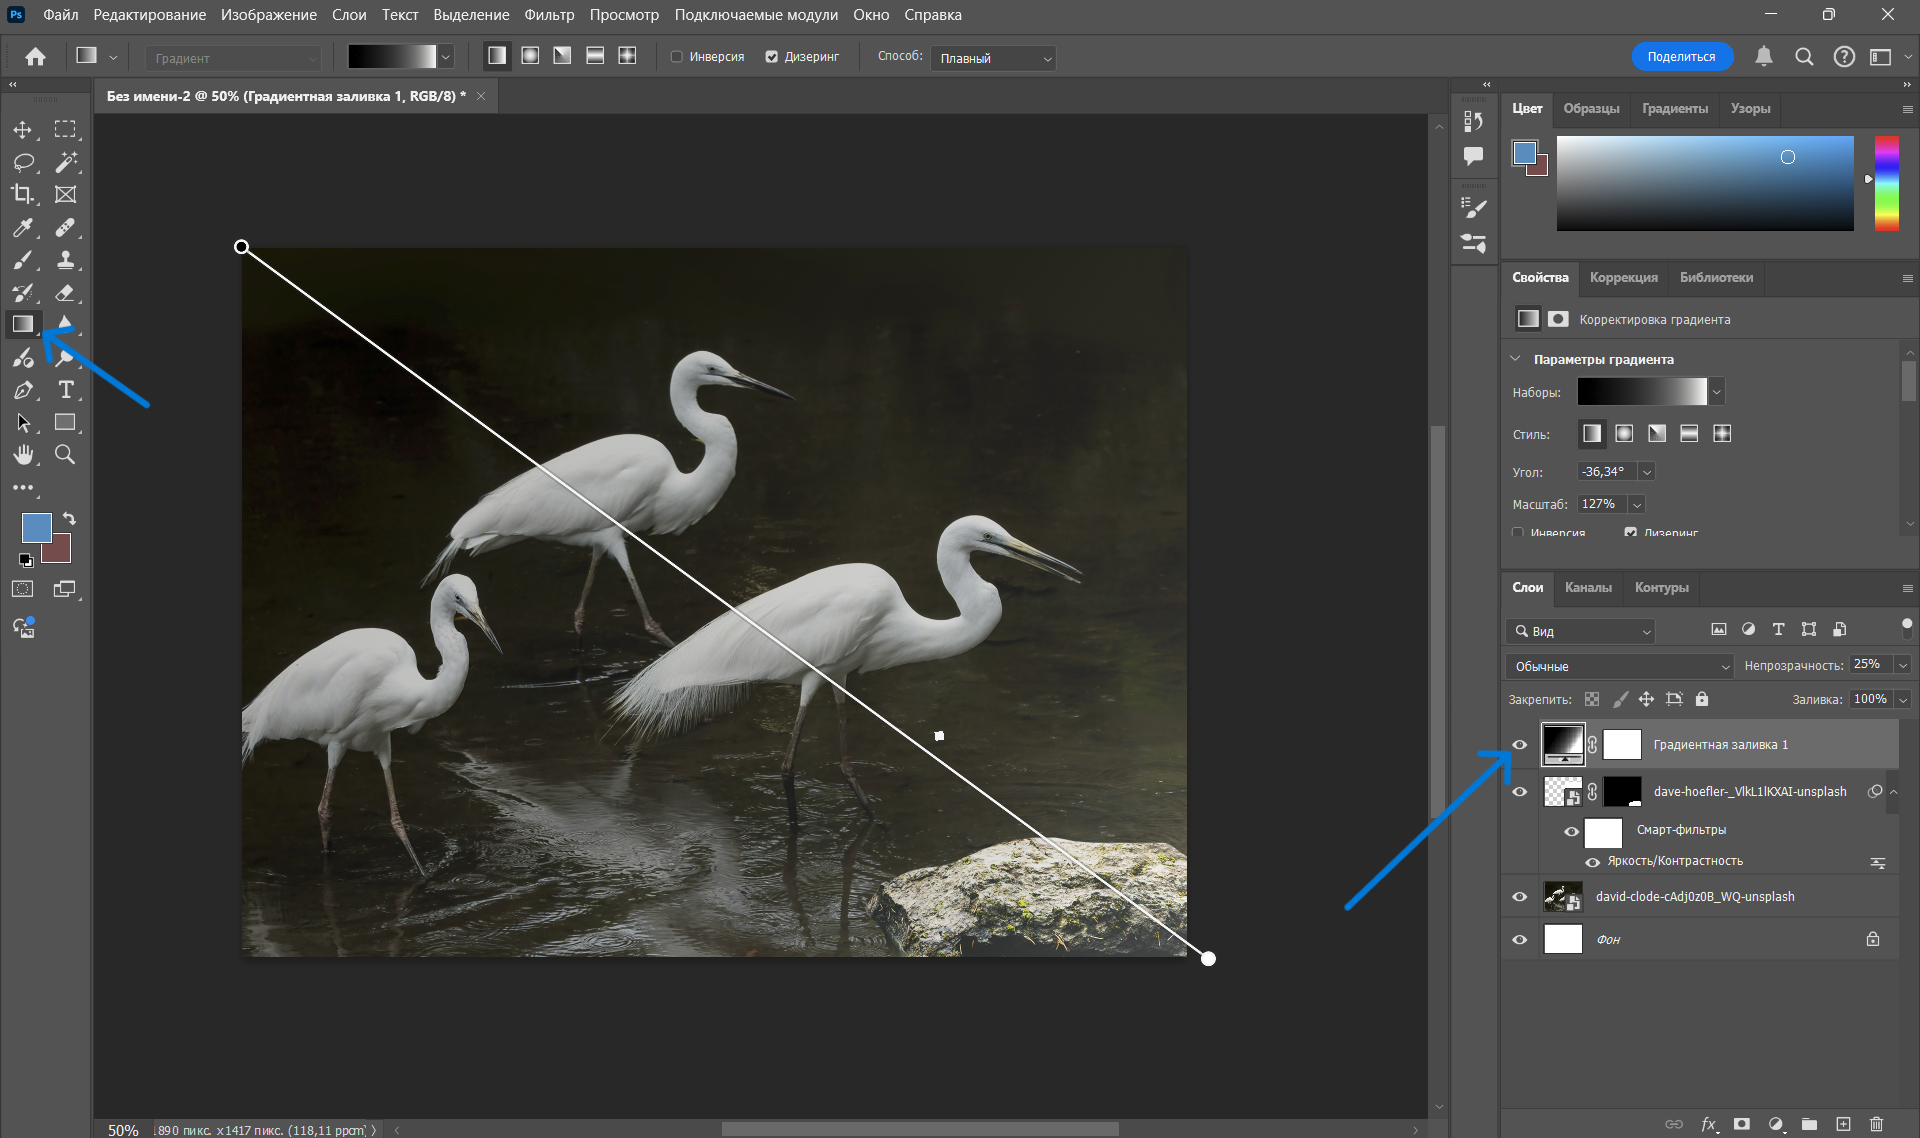Open the Способ dropdown Плавный
Screen dimensions: 1920x1138
(x=993, y=58)
